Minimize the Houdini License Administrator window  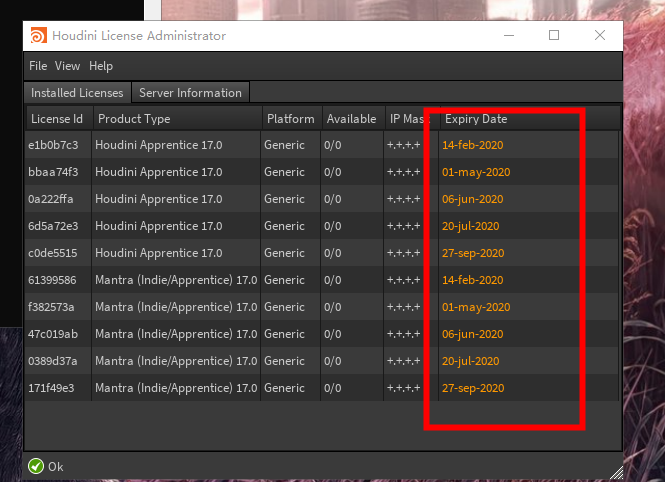(x=509, y=35)
